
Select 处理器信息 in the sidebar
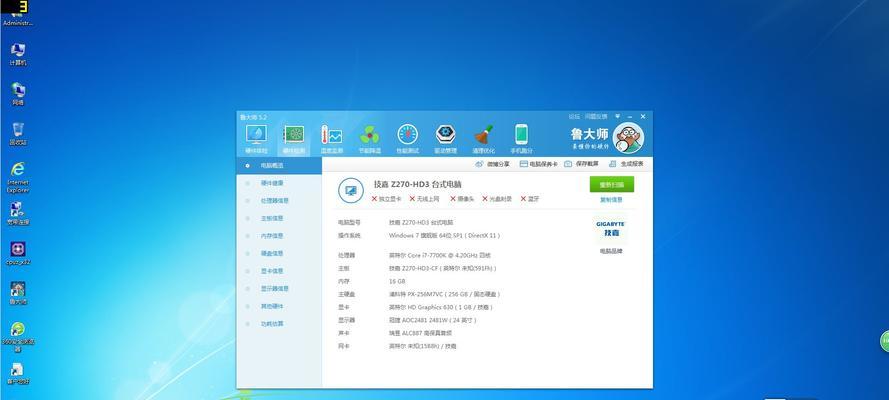279,201
